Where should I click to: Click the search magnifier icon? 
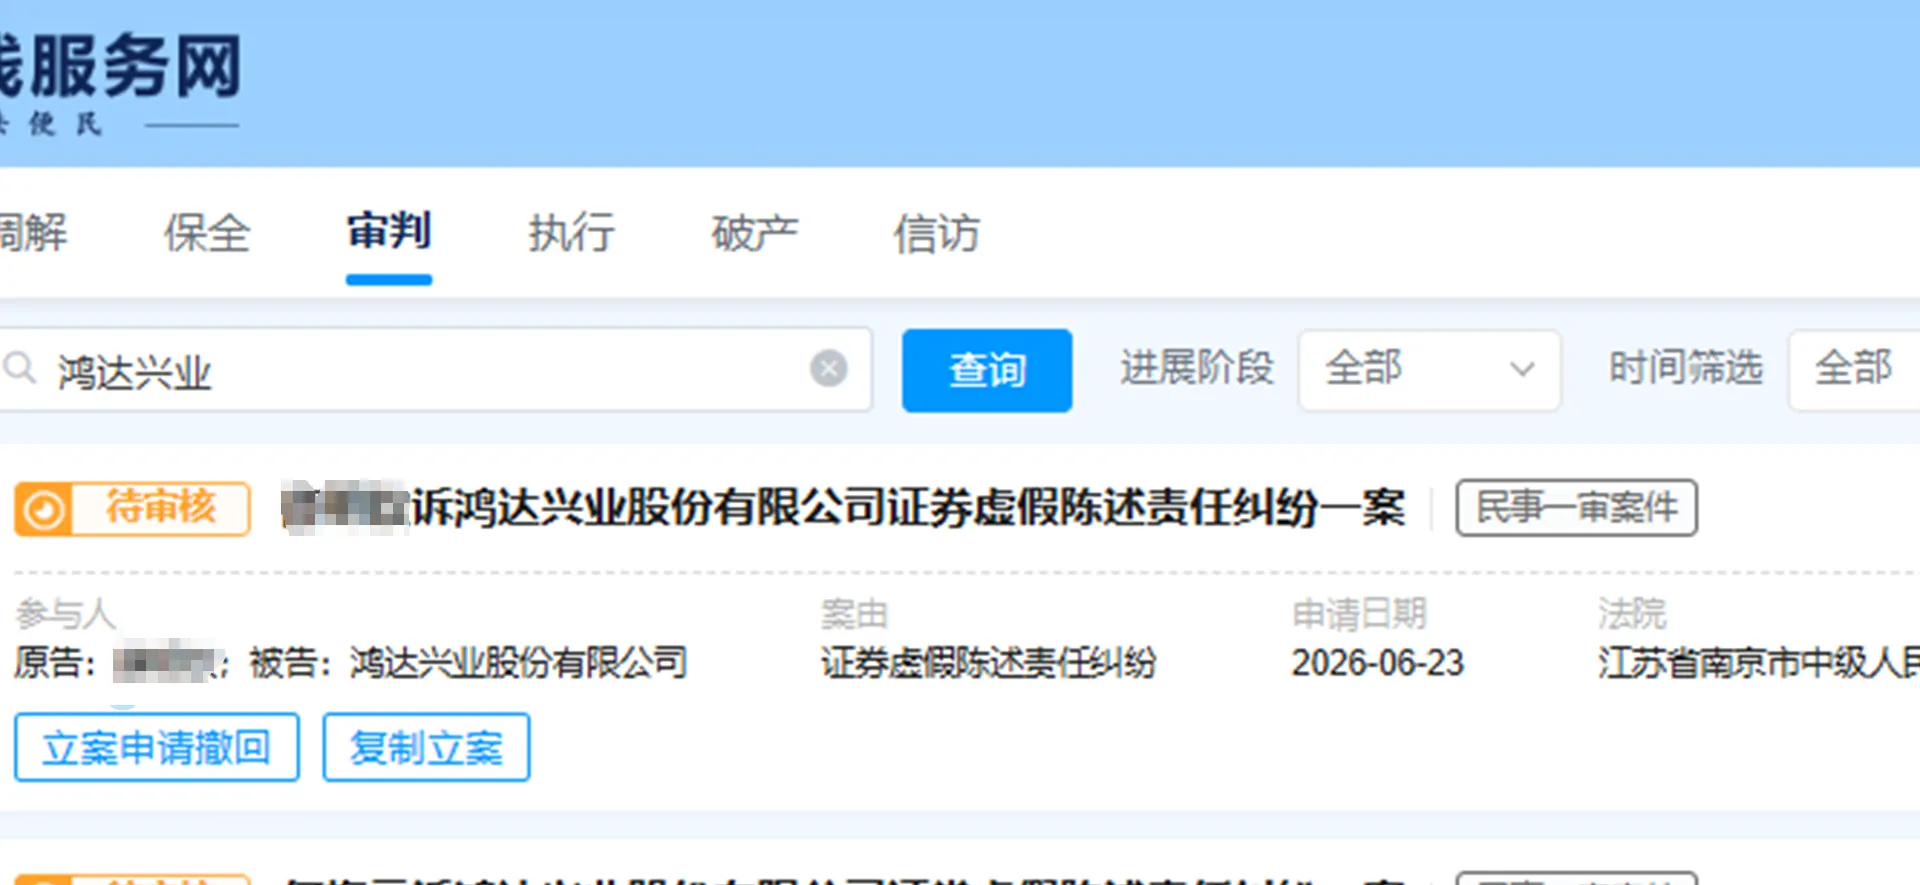click(x=19, y=369)
